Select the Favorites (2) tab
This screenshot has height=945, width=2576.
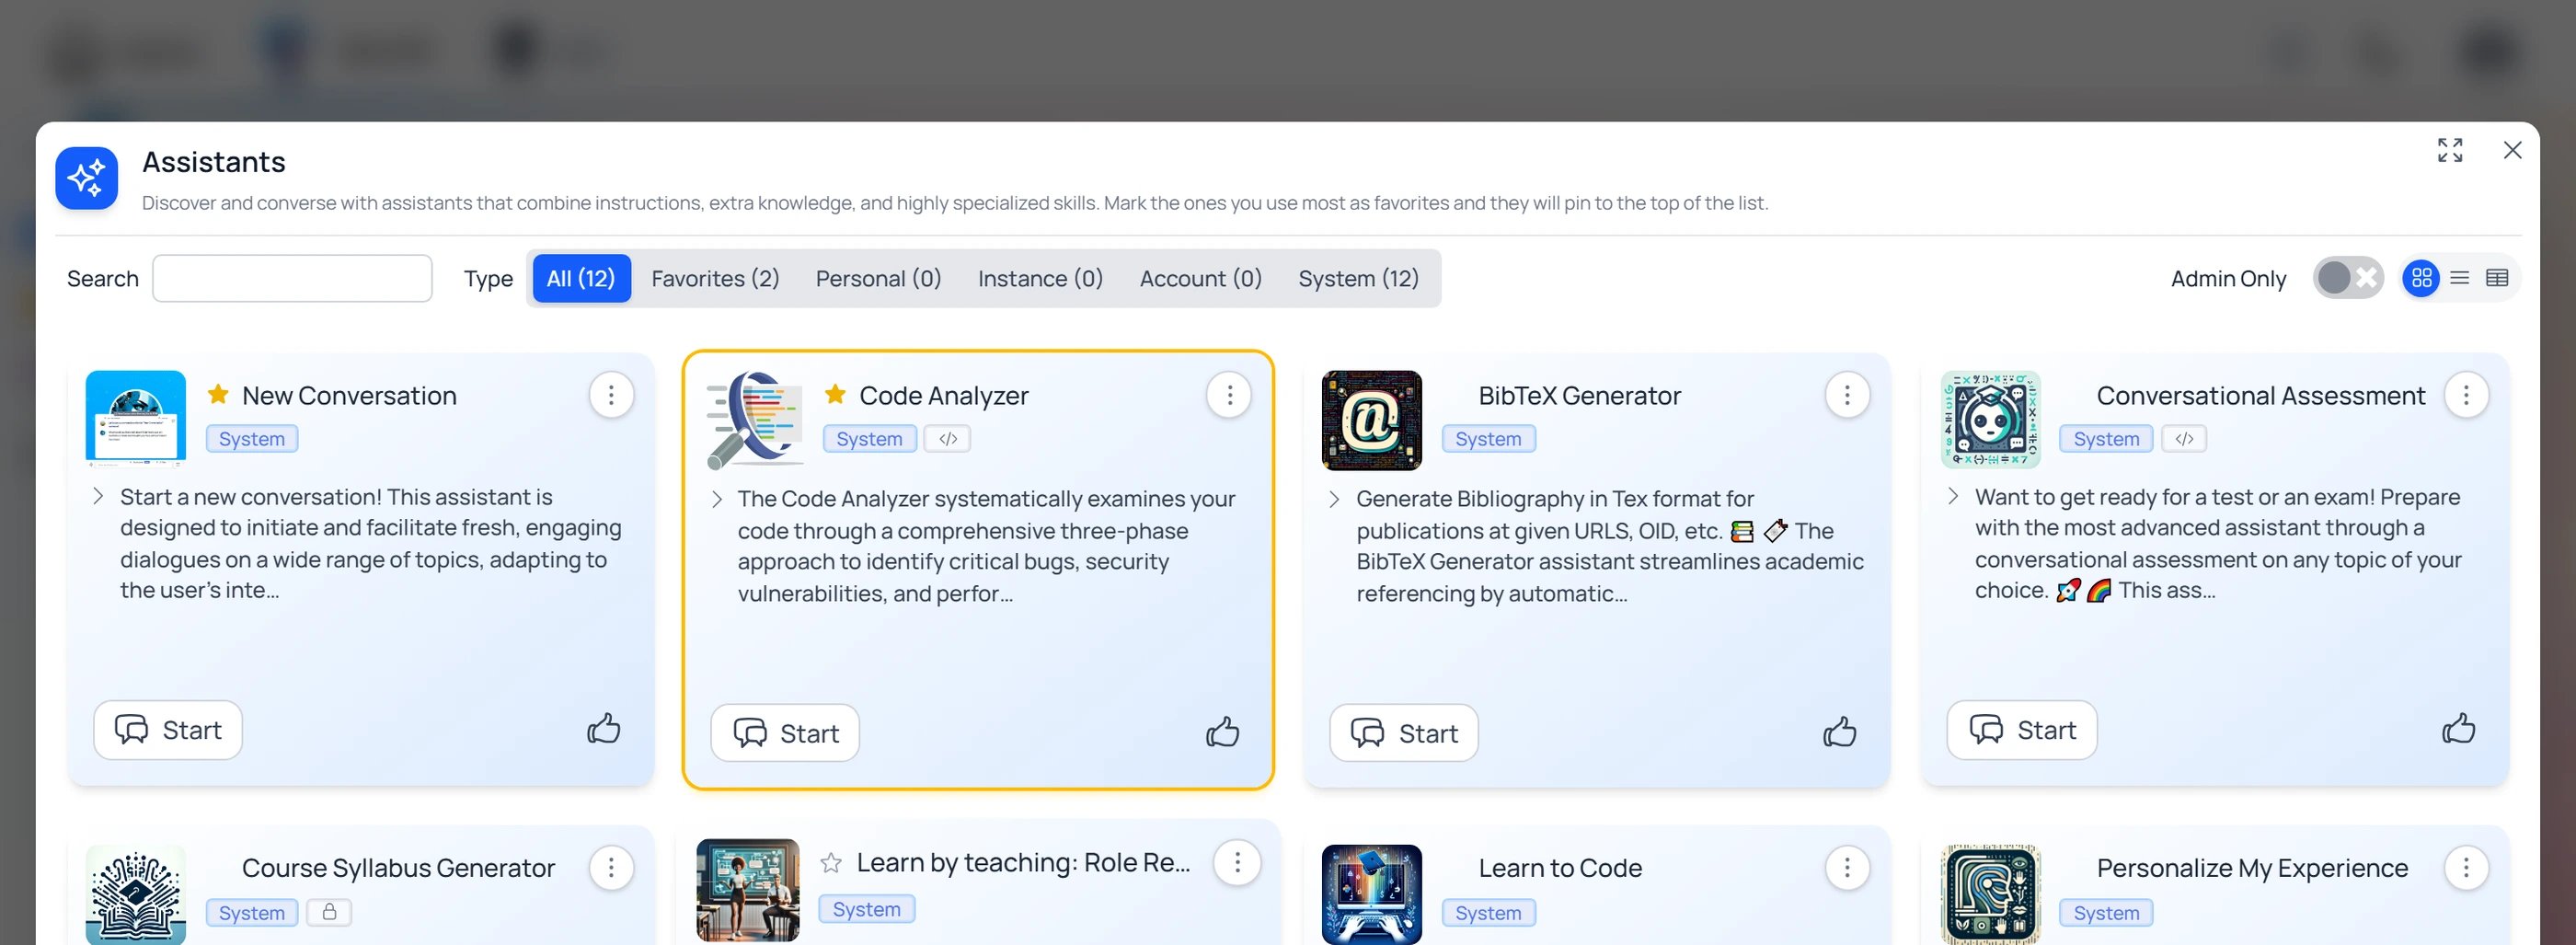click(715, 278)
